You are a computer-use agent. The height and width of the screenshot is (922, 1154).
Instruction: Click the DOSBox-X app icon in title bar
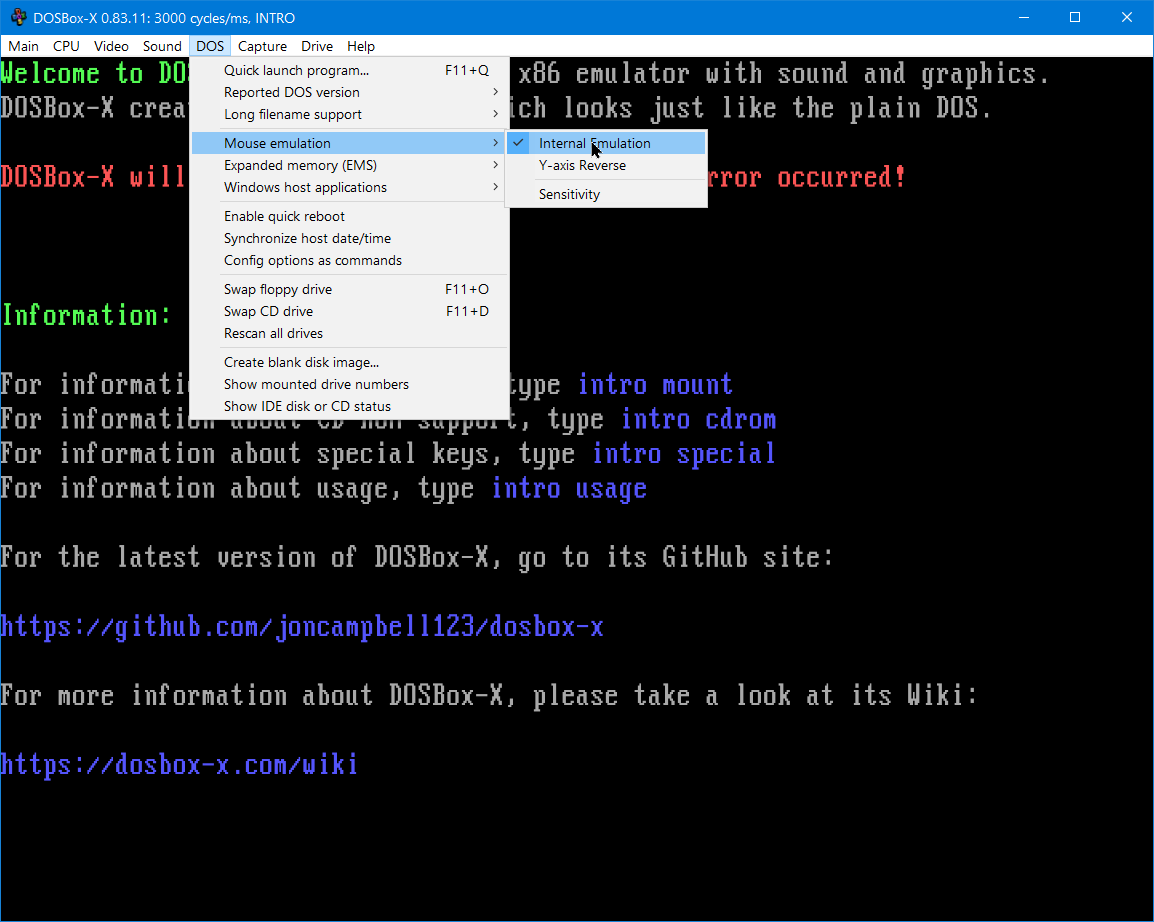pyautogui.click(x=18, y=17)
